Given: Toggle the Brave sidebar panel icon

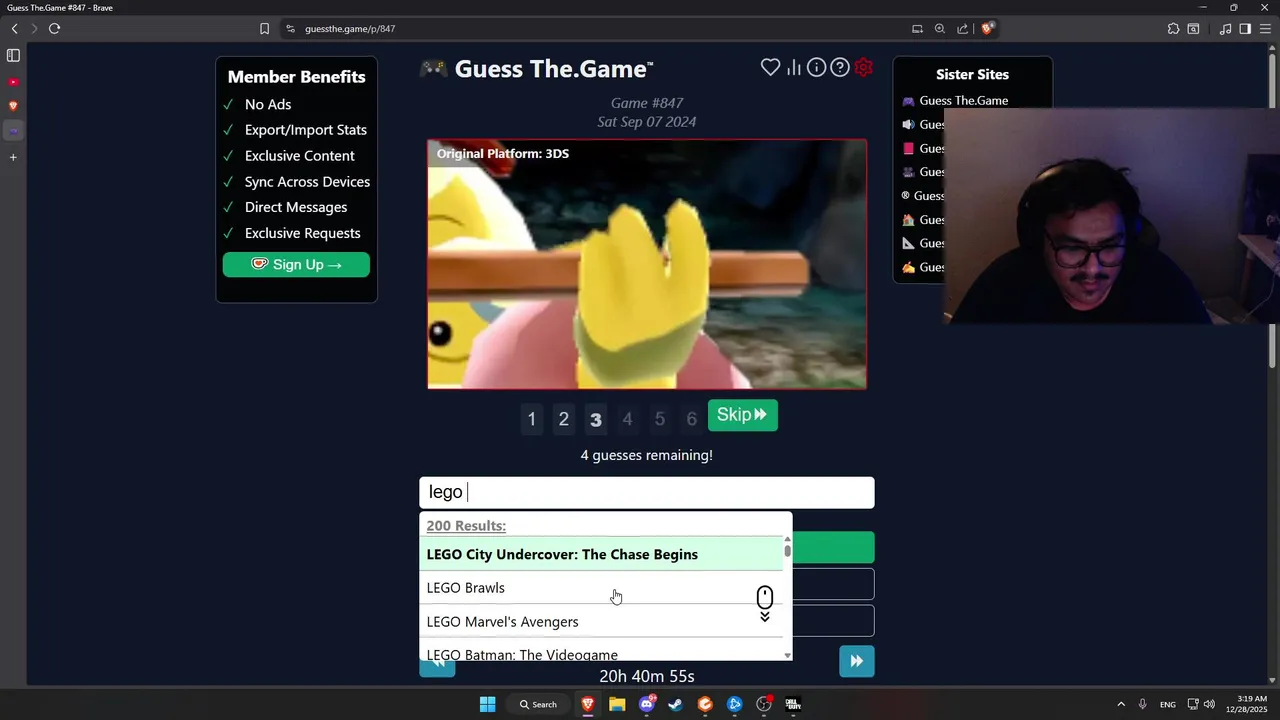Looking at the screenshot, I should (1245, 28).
